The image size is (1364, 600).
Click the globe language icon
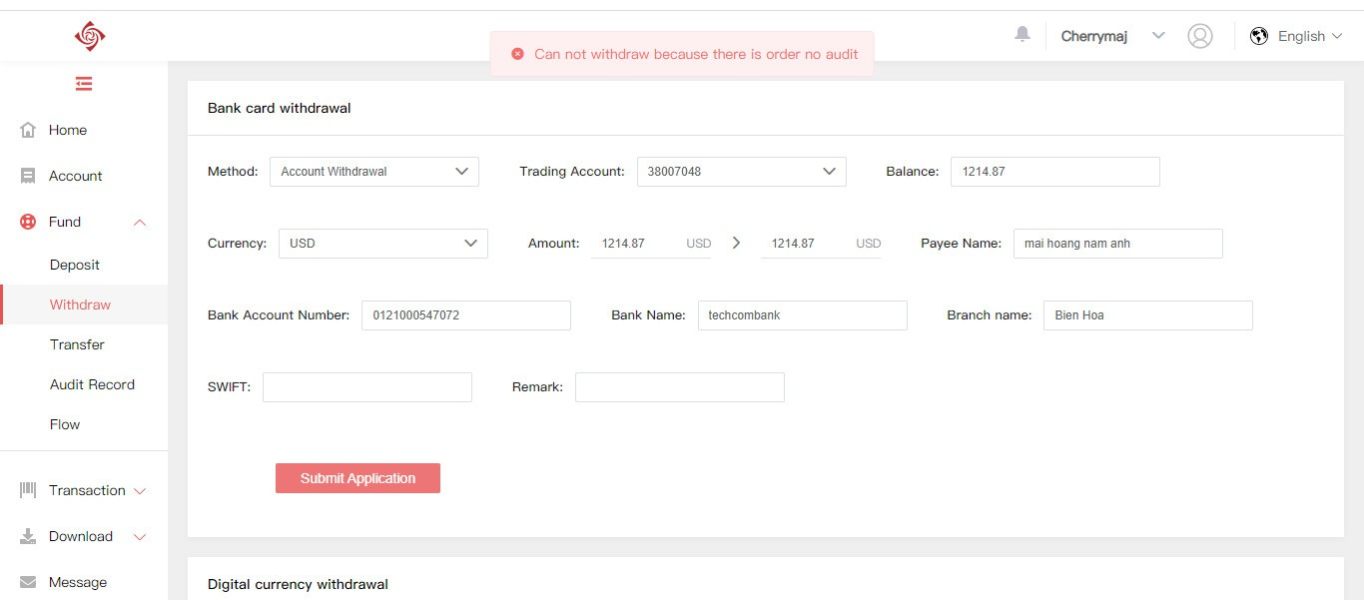tap(1259, 36)
